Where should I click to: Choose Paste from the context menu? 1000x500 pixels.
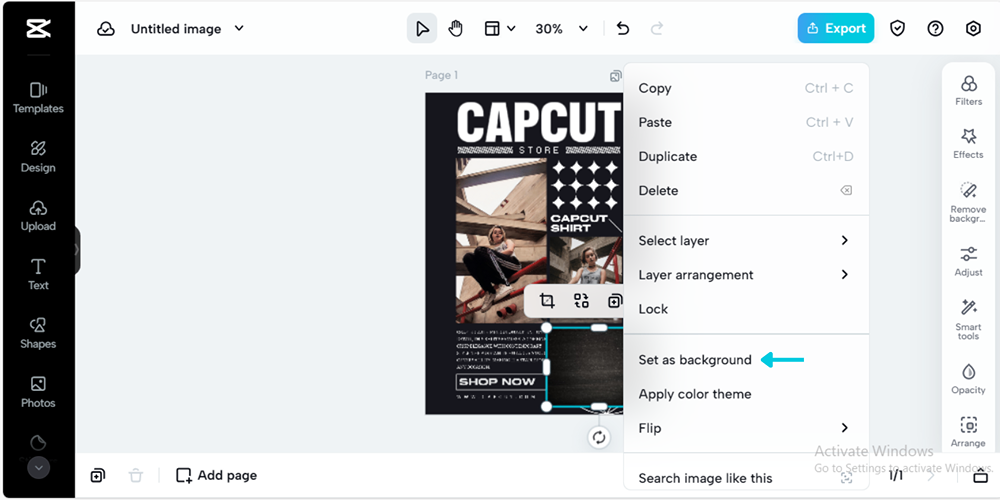(746, 122)
